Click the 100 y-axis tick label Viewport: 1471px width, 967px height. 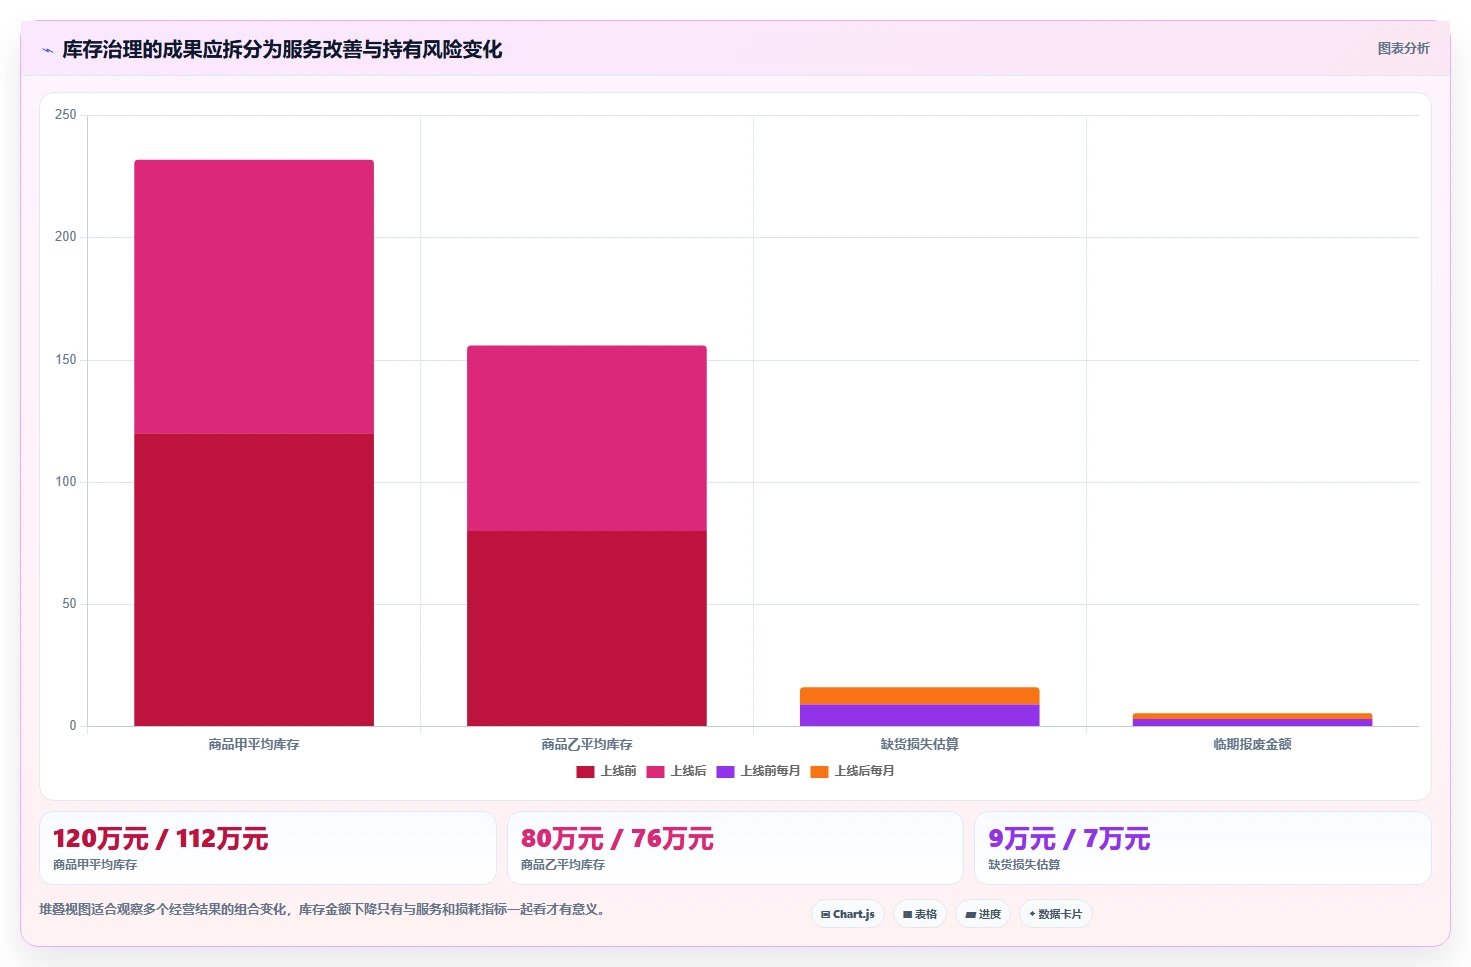[x=66, y=482]
